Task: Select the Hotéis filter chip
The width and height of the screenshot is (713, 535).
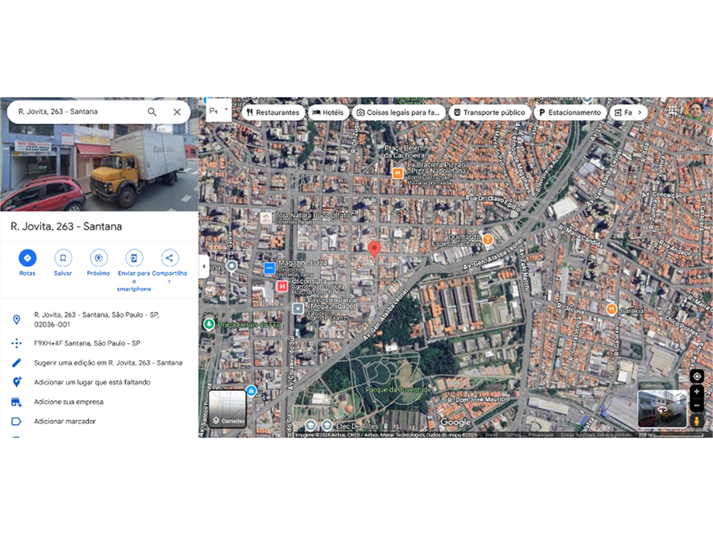Action: tap(328, 112)
